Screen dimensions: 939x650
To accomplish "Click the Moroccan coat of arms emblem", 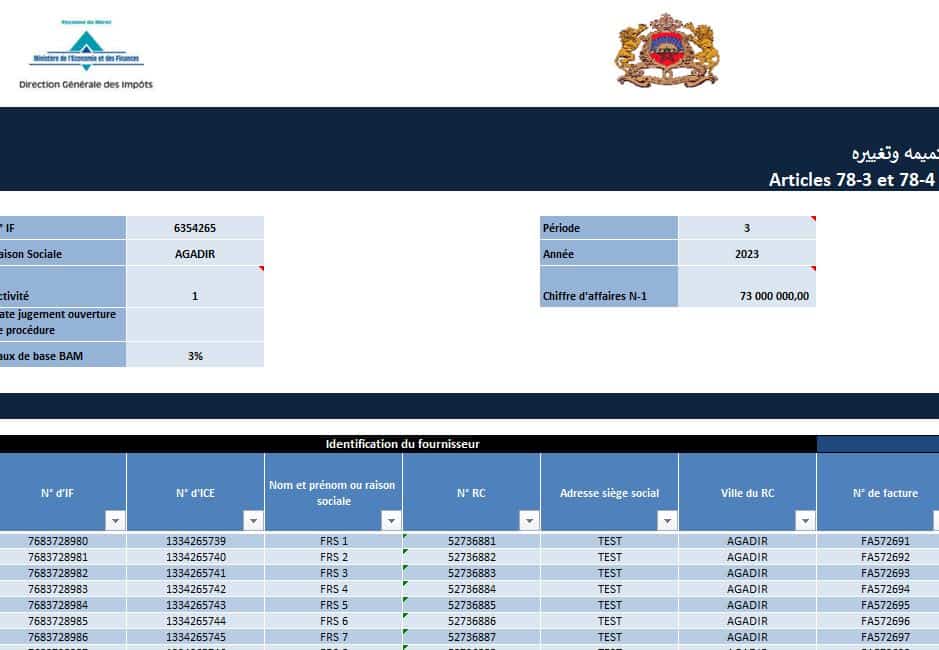I will (x=667, y=50).
